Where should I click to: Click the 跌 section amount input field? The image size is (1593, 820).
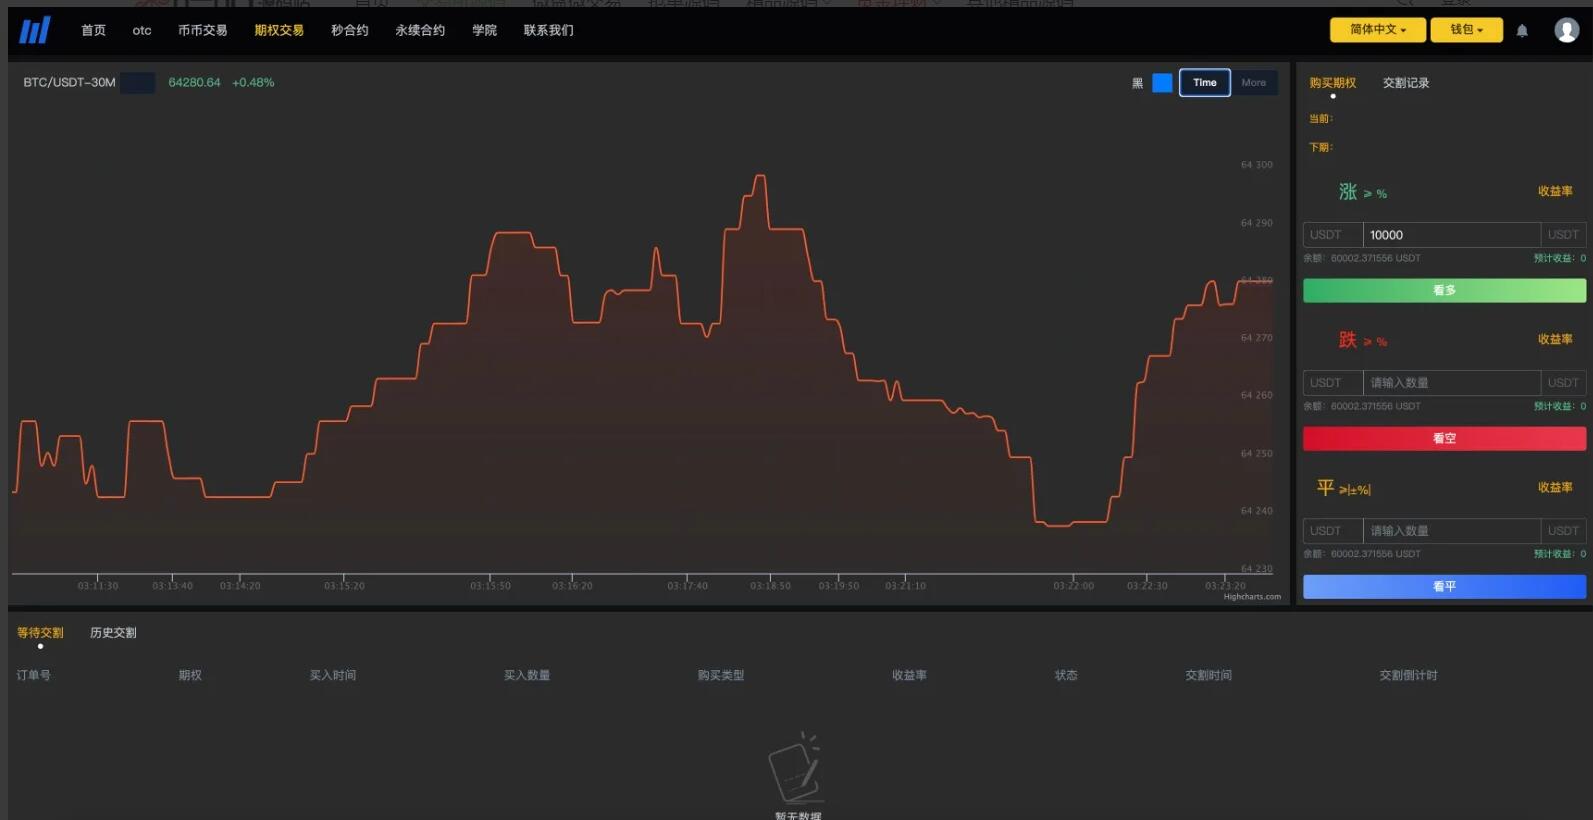point(1450,383)
